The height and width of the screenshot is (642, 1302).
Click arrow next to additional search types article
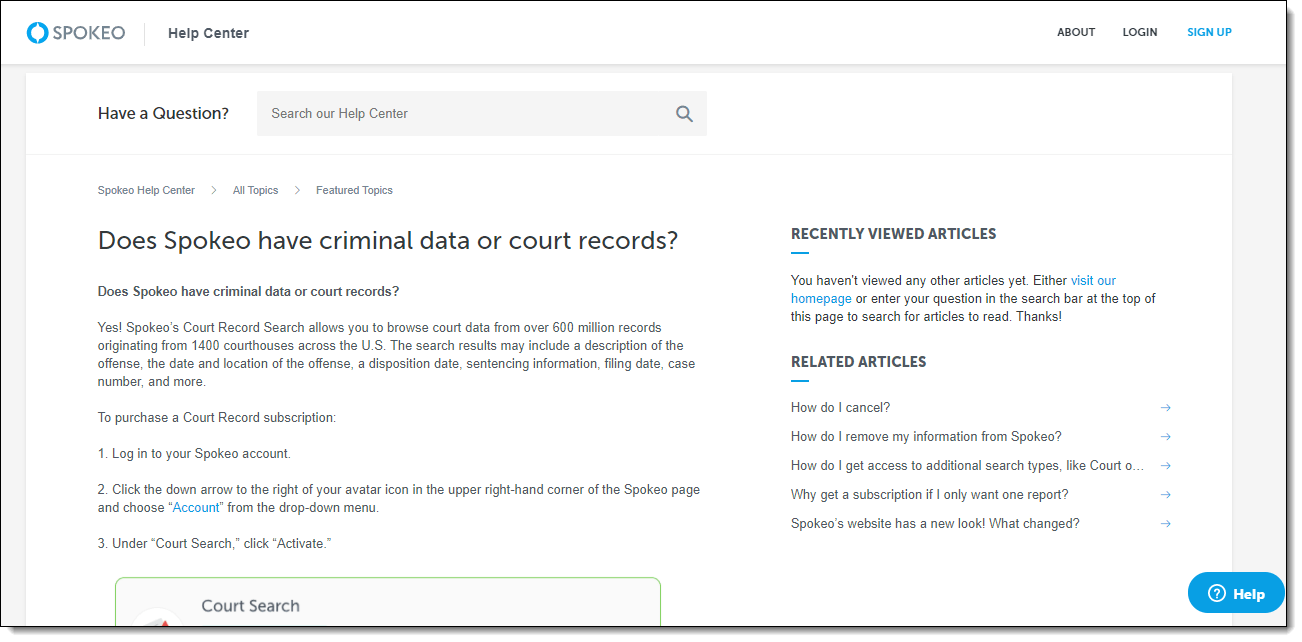(1165, 466)
